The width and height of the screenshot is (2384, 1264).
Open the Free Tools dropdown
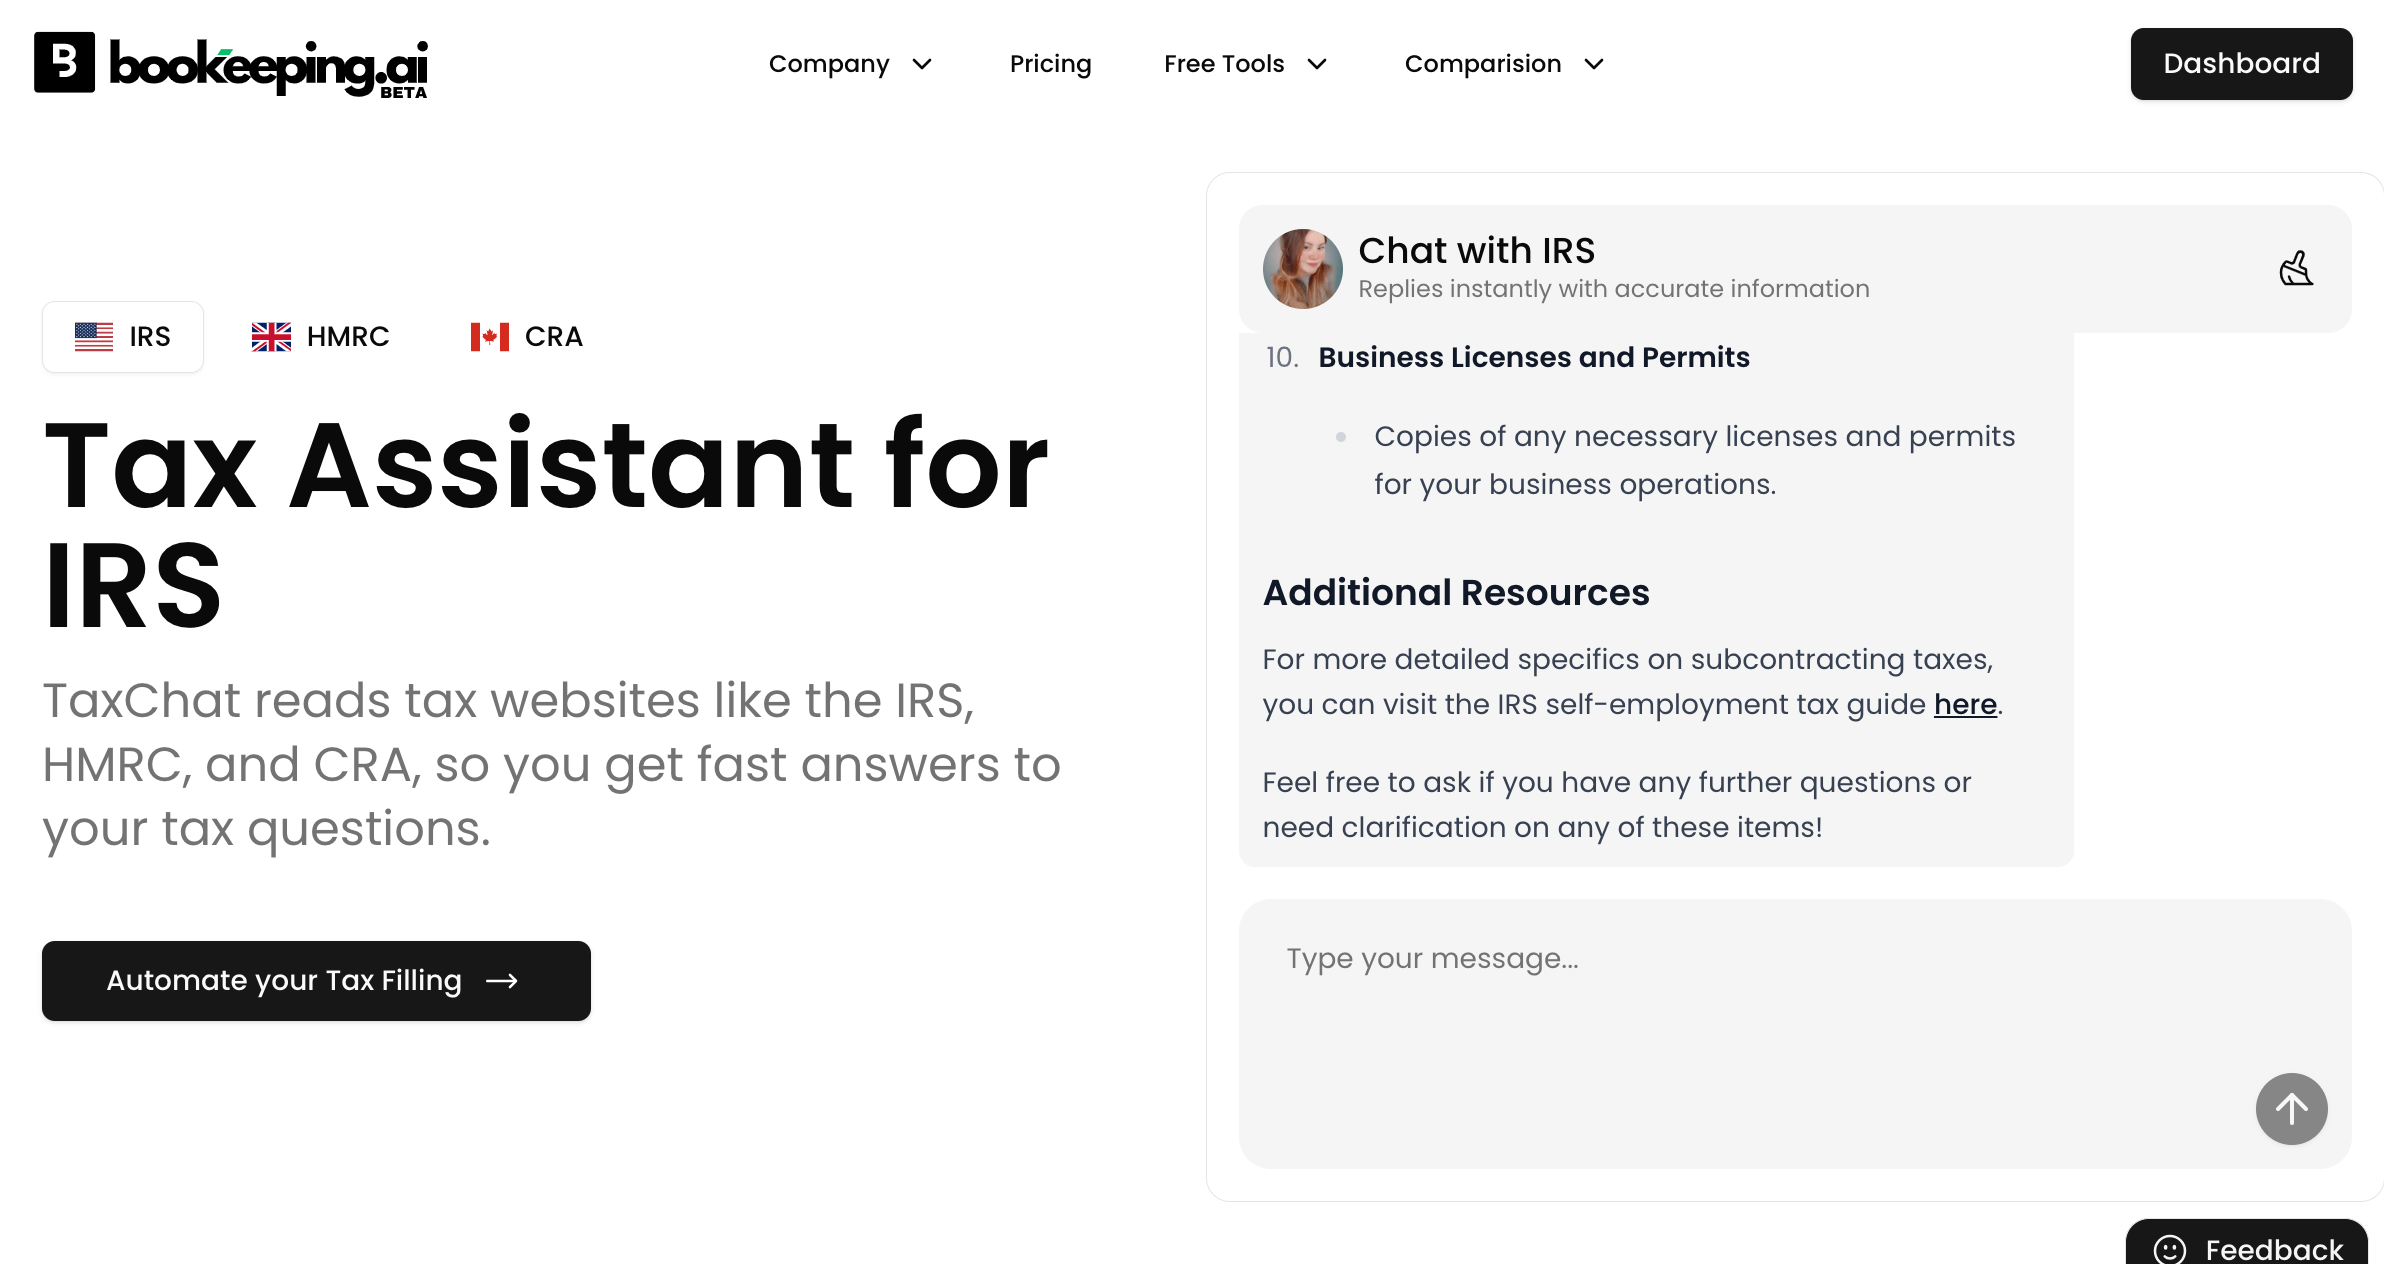point(1246,64)
